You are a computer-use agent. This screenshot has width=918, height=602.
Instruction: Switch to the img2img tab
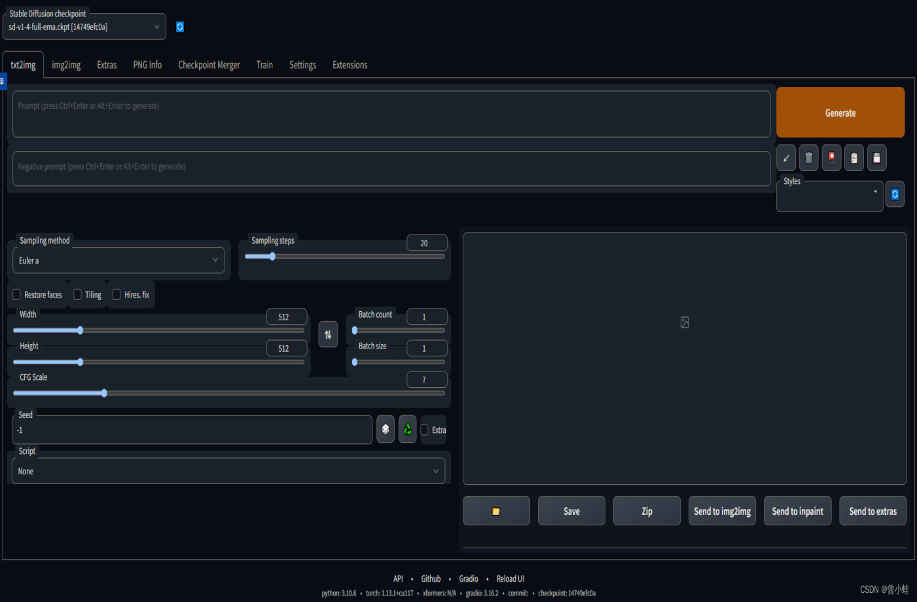pyautogui.click(x=66, y=65)
